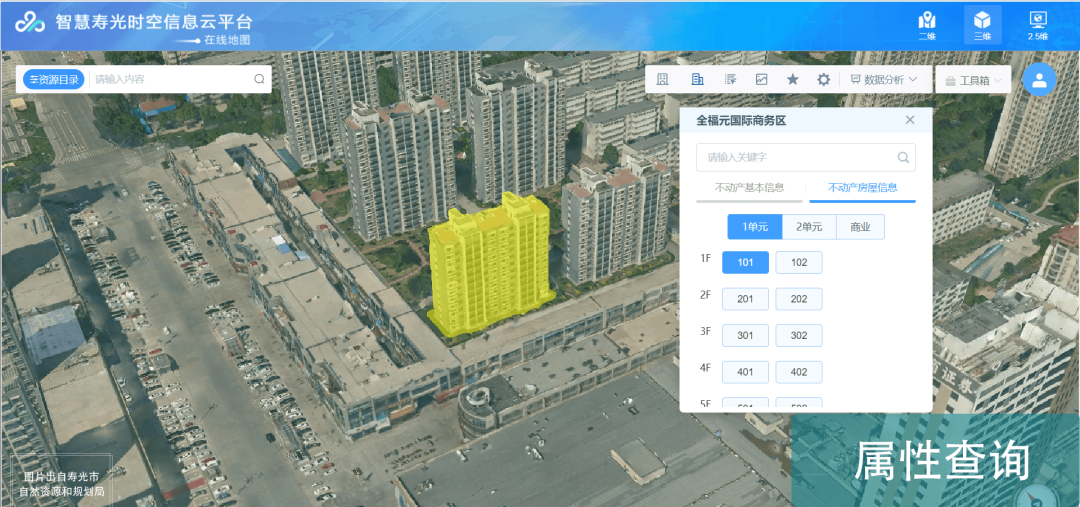1080x507 pixels.
Task: Select the 三维 cube view mode
Action: pyautogui.click(x=982, y=25)
